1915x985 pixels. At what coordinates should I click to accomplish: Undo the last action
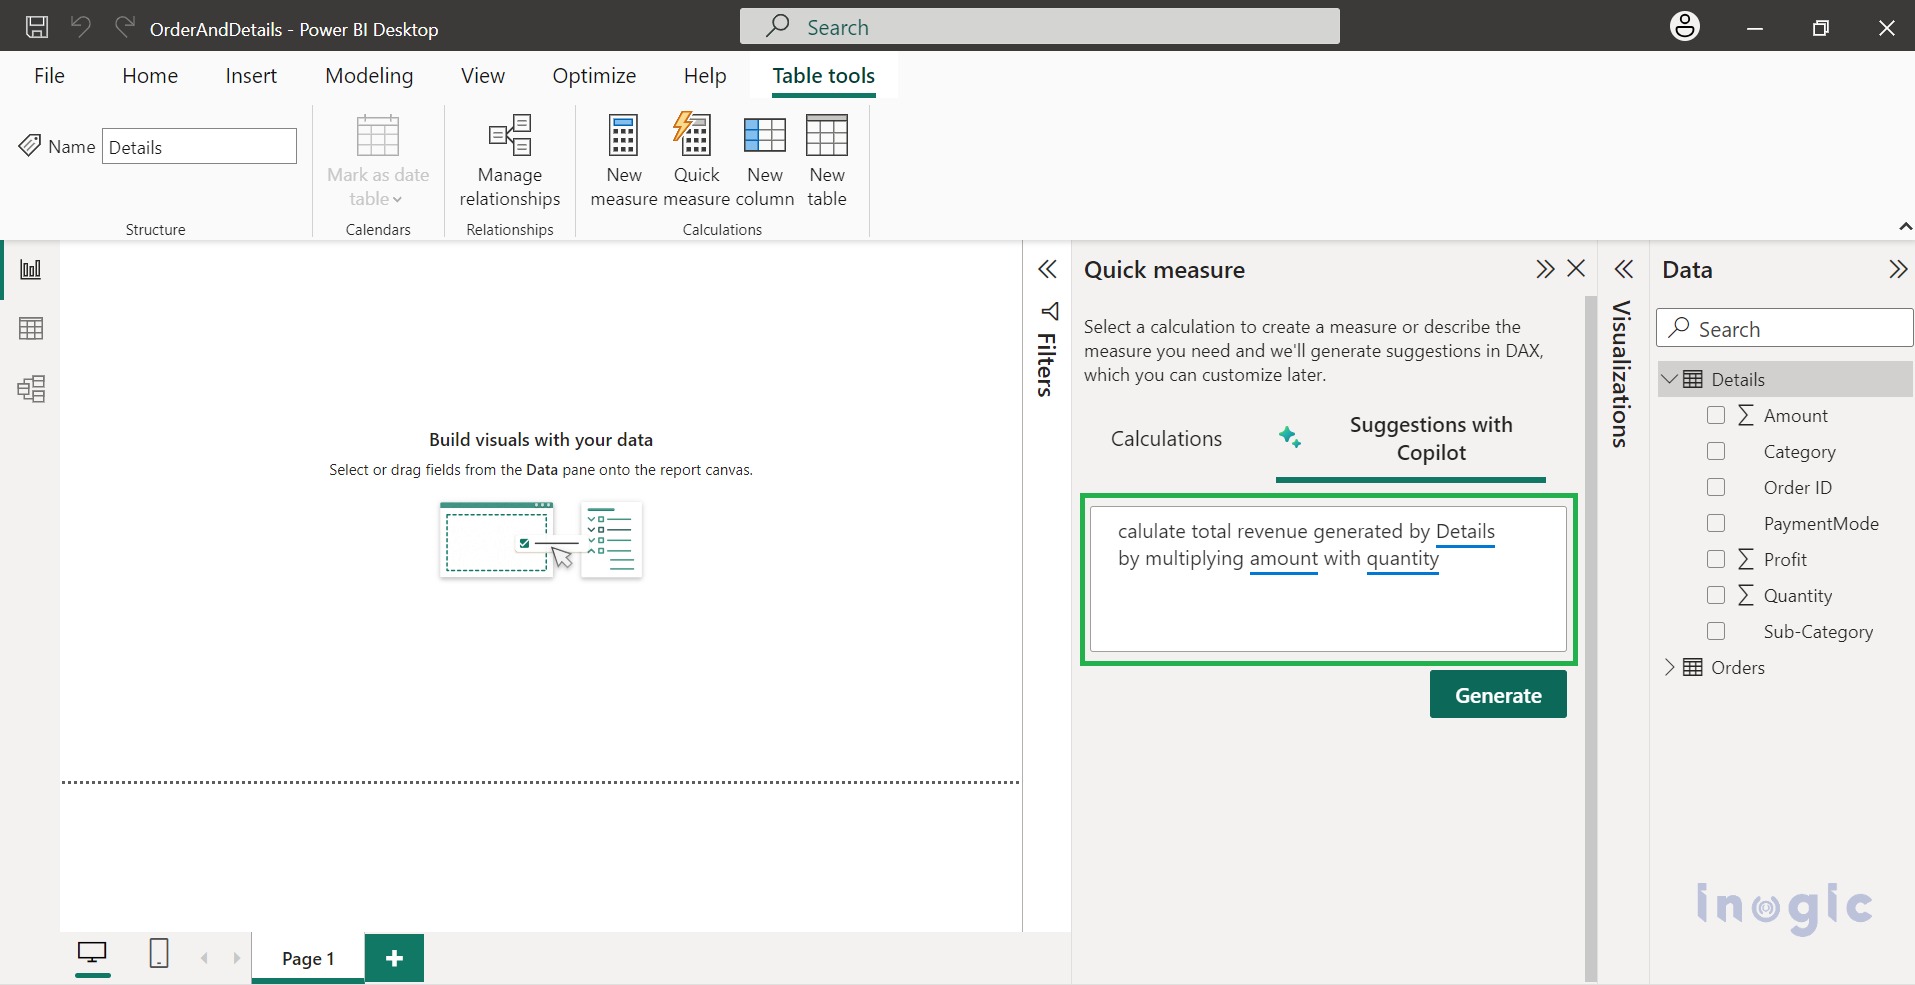click(x=81, y=27)
